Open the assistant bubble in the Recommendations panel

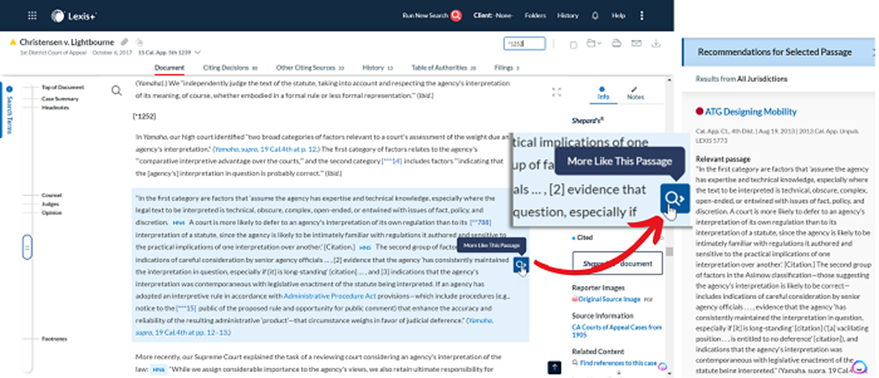click(859, 367)
